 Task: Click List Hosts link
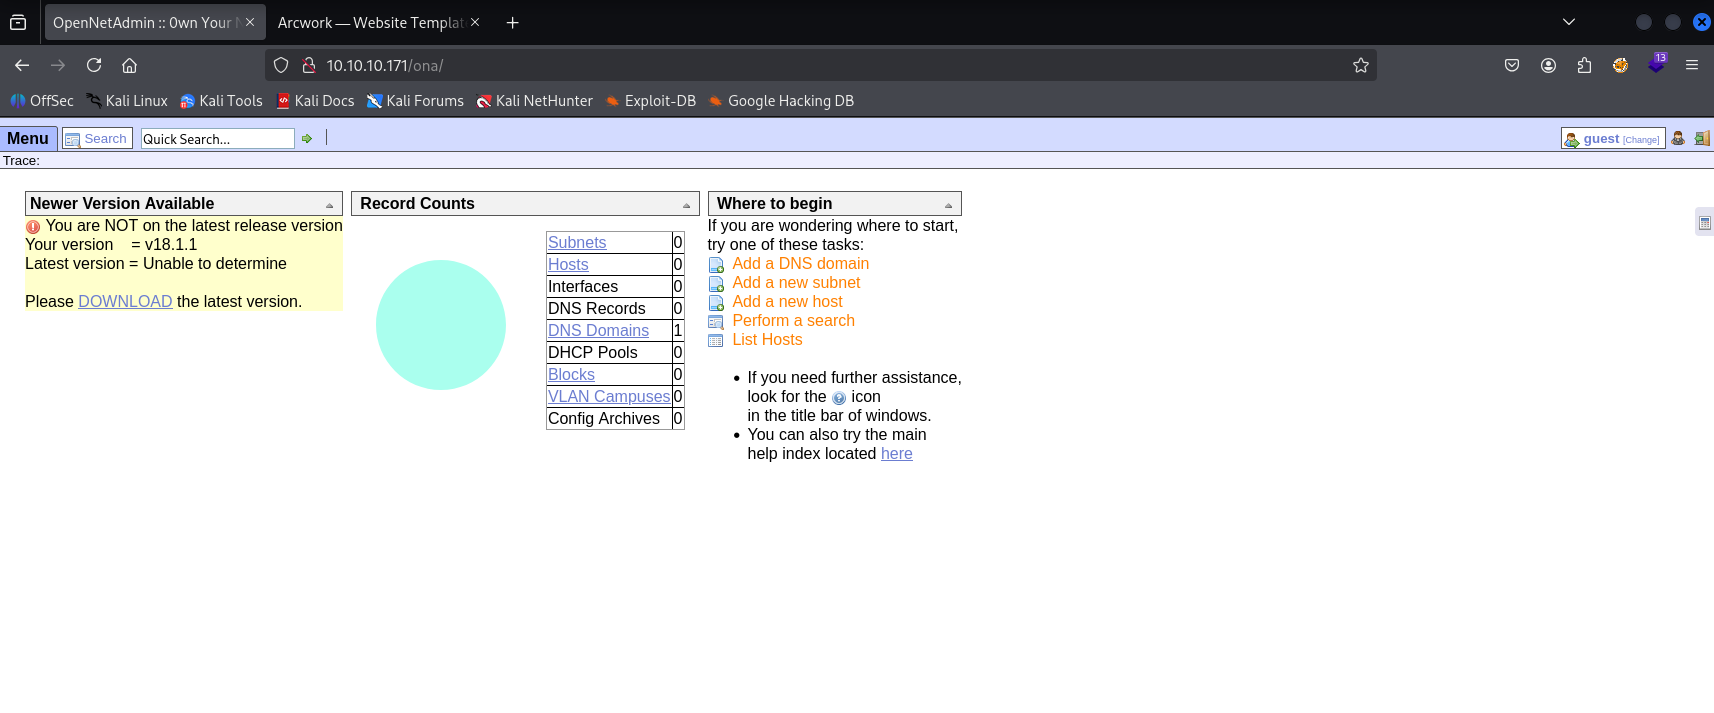[767, 339]
